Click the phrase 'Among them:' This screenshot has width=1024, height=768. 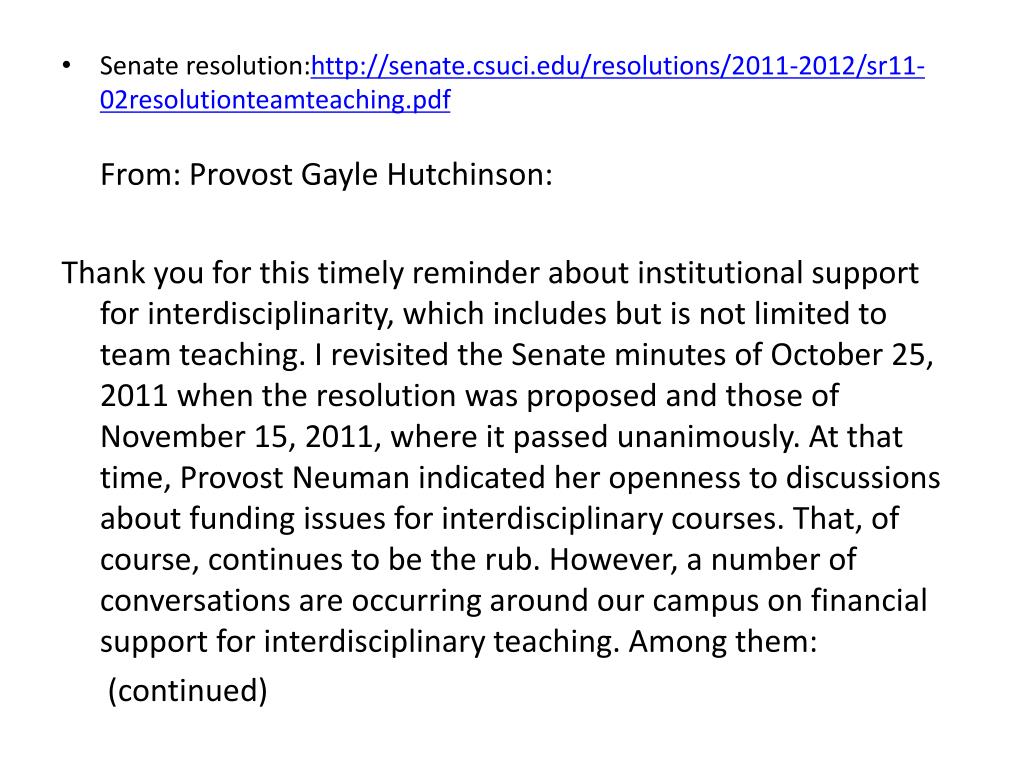[x=723, y=641]
